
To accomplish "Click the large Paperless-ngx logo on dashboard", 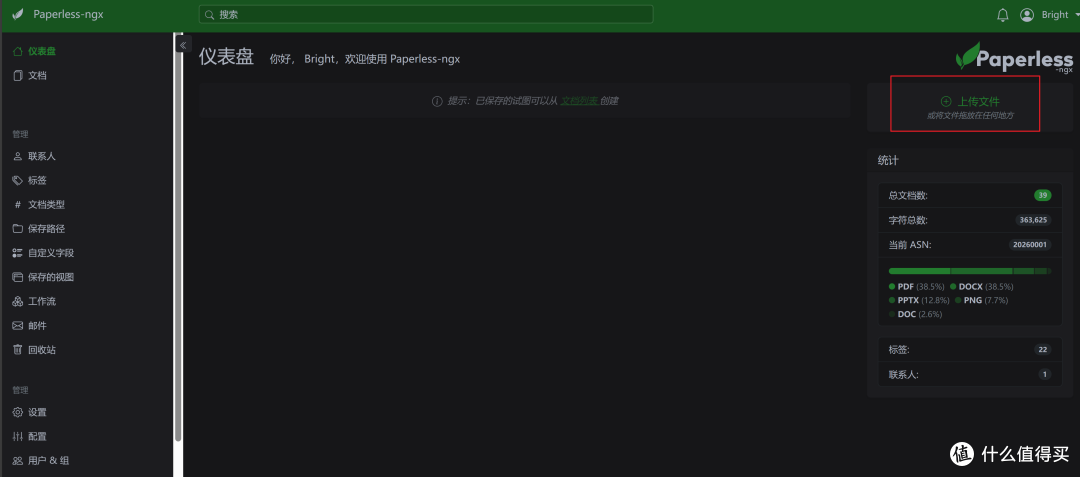I will coord(1014,58).
